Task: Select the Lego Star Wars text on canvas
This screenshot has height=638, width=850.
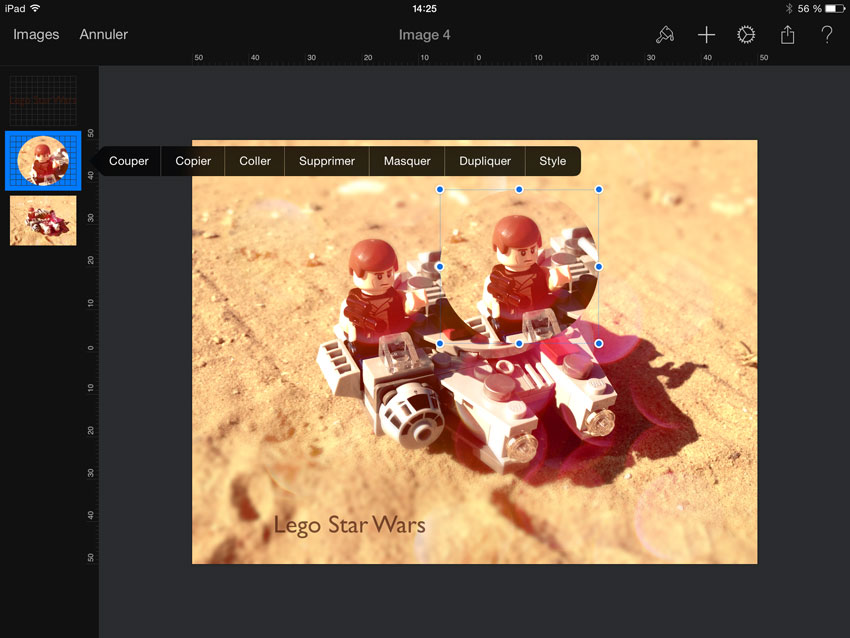Action: pyautogui.click(x=349, y=525)
